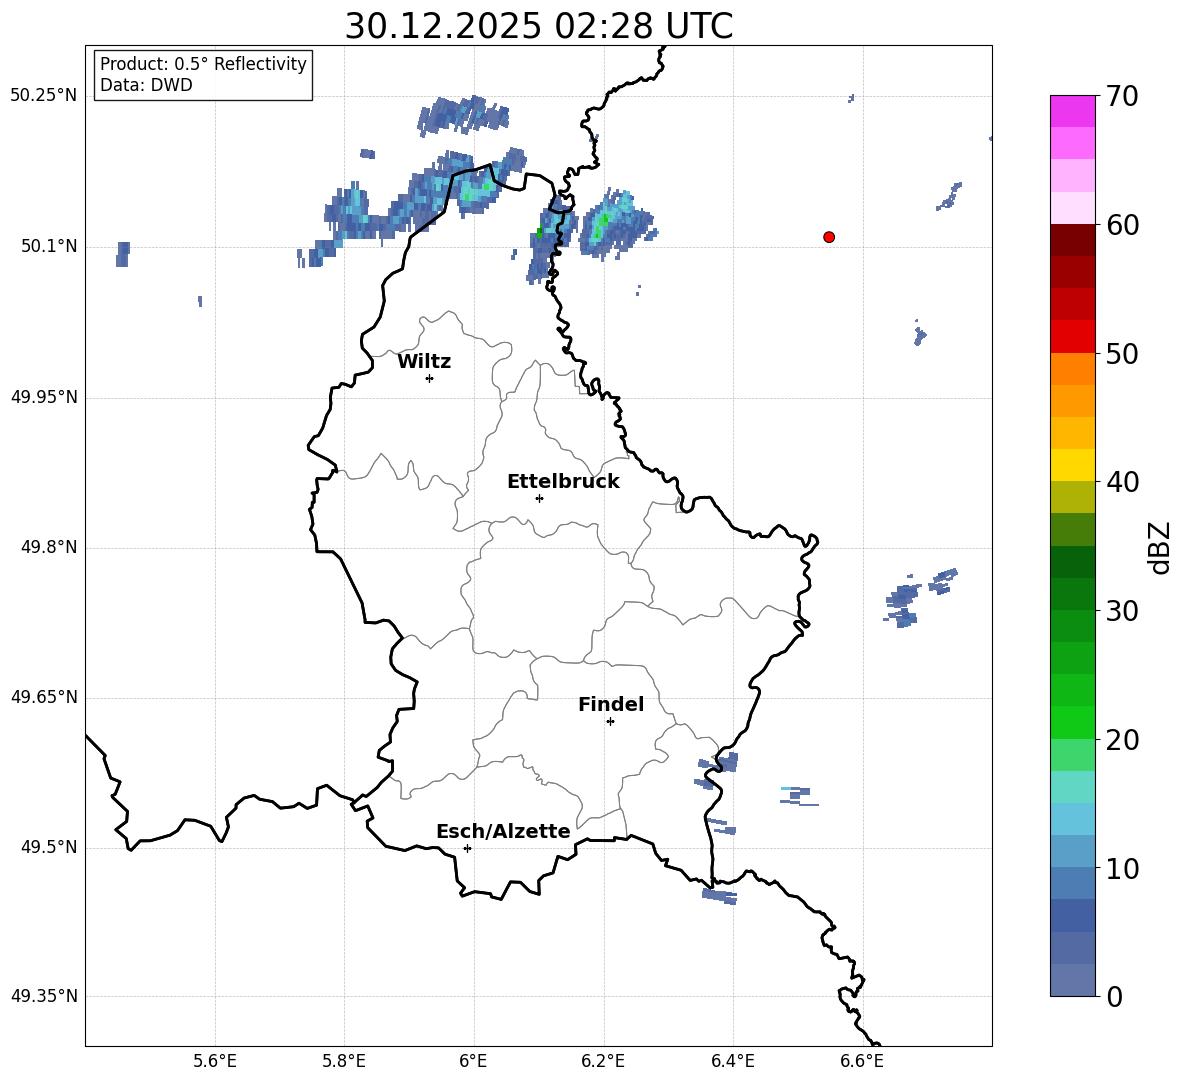Click the 10 value on the colorbar
Screen dimensions: 1184x1081
click(1122, 868)
